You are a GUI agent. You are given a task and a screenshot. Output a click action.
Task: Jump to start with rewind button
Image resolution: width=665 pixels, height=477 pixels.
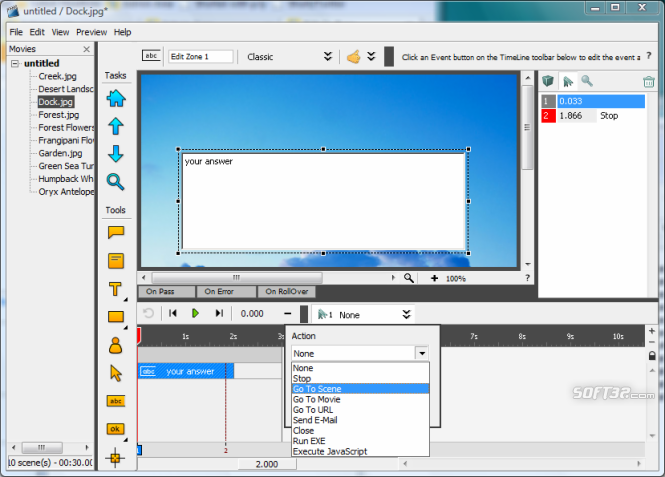pyautogui.click(x=173, y=313)
